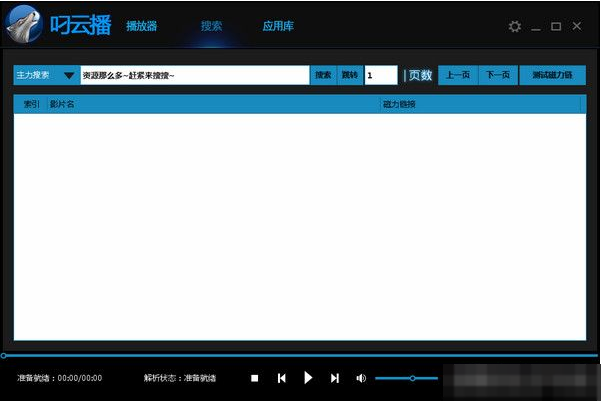The image size is (601, 401).
Task: Maximize the player window
Action: click(556, 26)
